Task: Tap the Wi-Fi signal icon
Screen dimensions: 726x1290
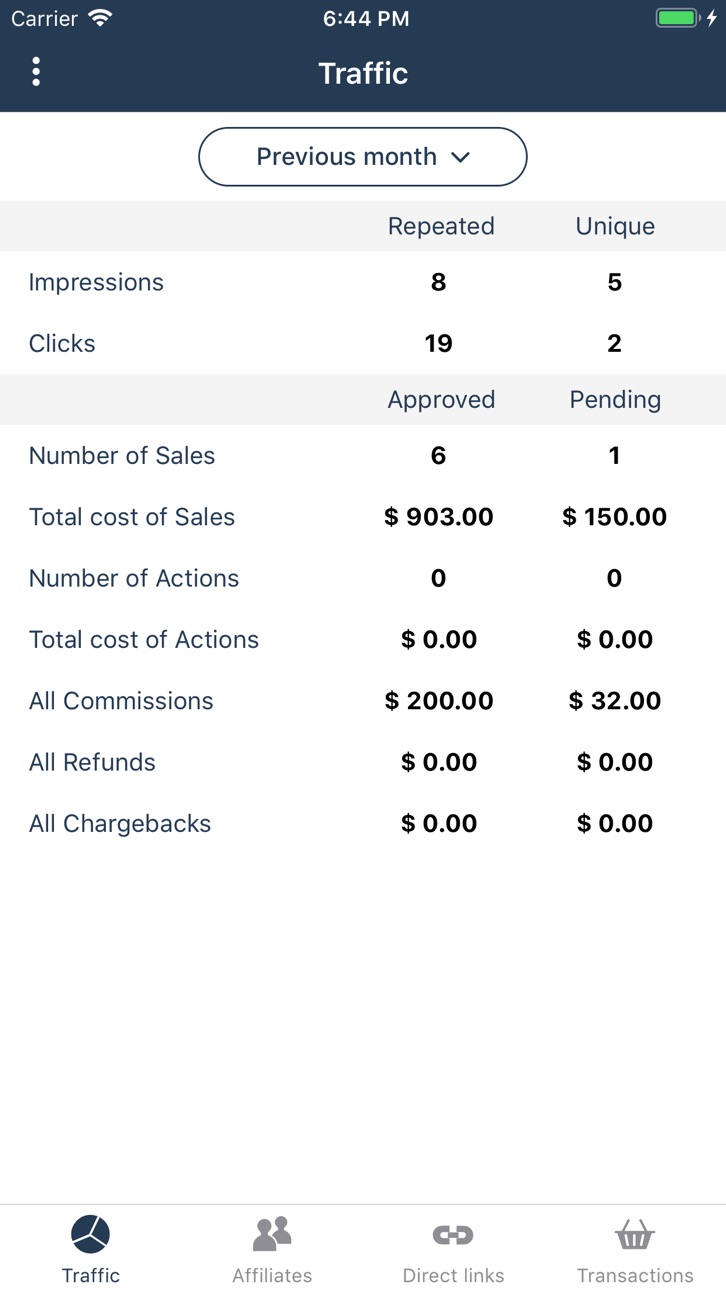Action: pos(100,18)
